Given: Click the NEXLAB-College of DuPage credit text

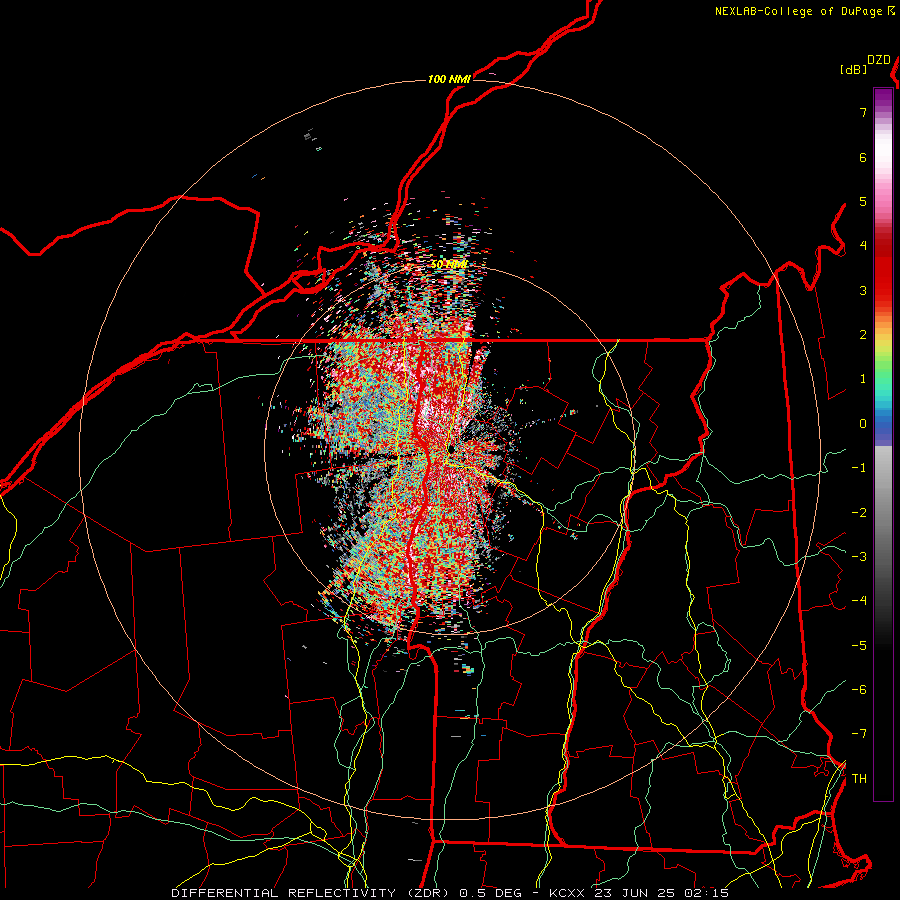Looking at the screenshot, I should click(x=805, y=11).
